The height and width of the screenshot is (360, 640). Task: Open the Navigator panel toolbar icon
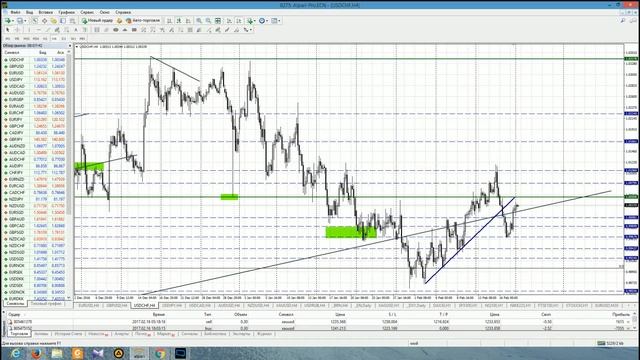pyautogui.click(x=53, y=20)
